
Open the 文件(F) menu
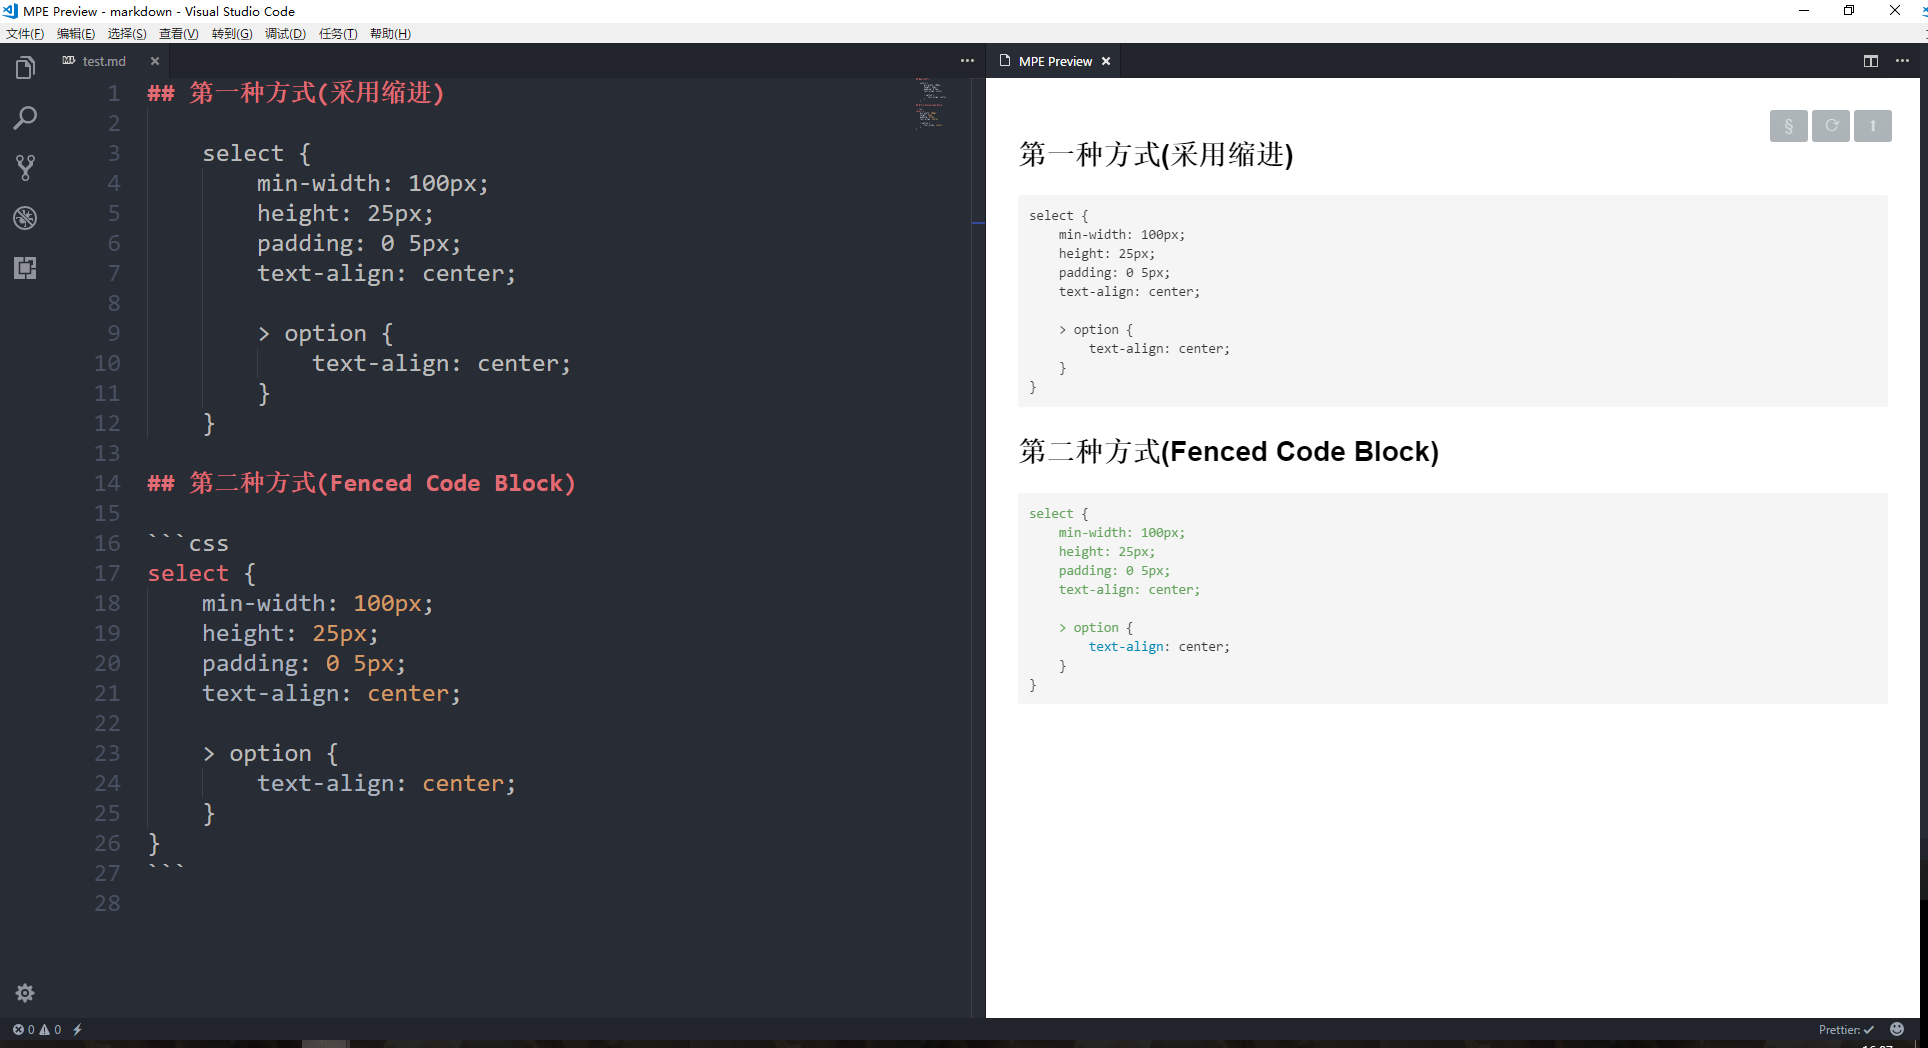(25, 34)
